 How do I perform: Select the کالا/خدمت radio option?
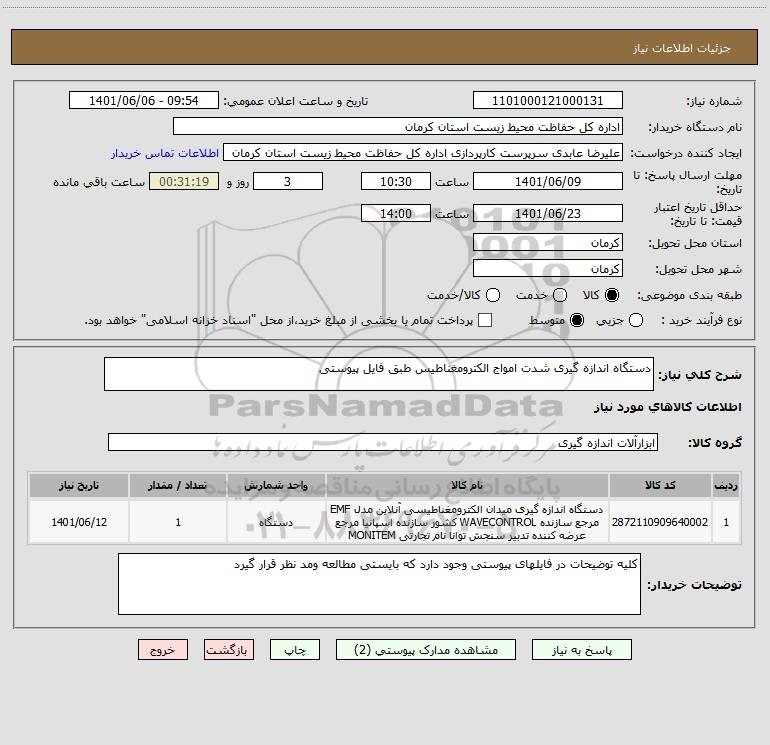493,295
